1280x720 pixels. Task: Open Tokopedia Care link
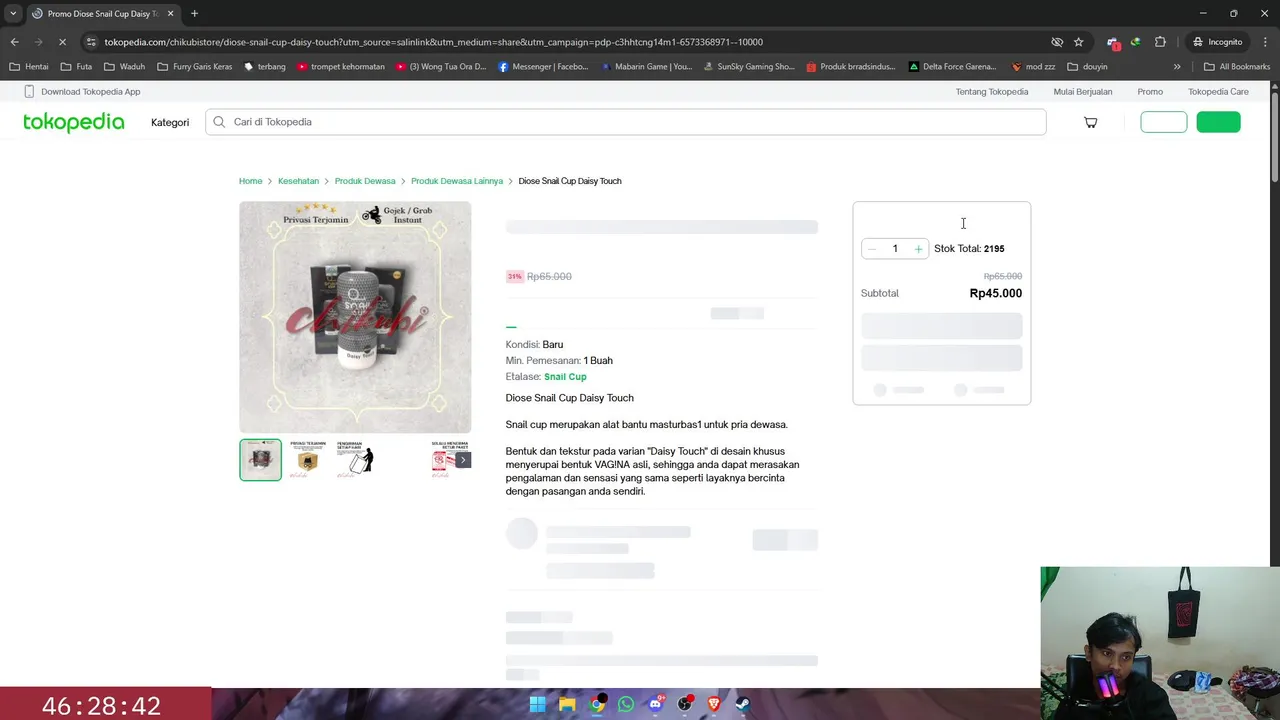click(x=1218, y=92)
